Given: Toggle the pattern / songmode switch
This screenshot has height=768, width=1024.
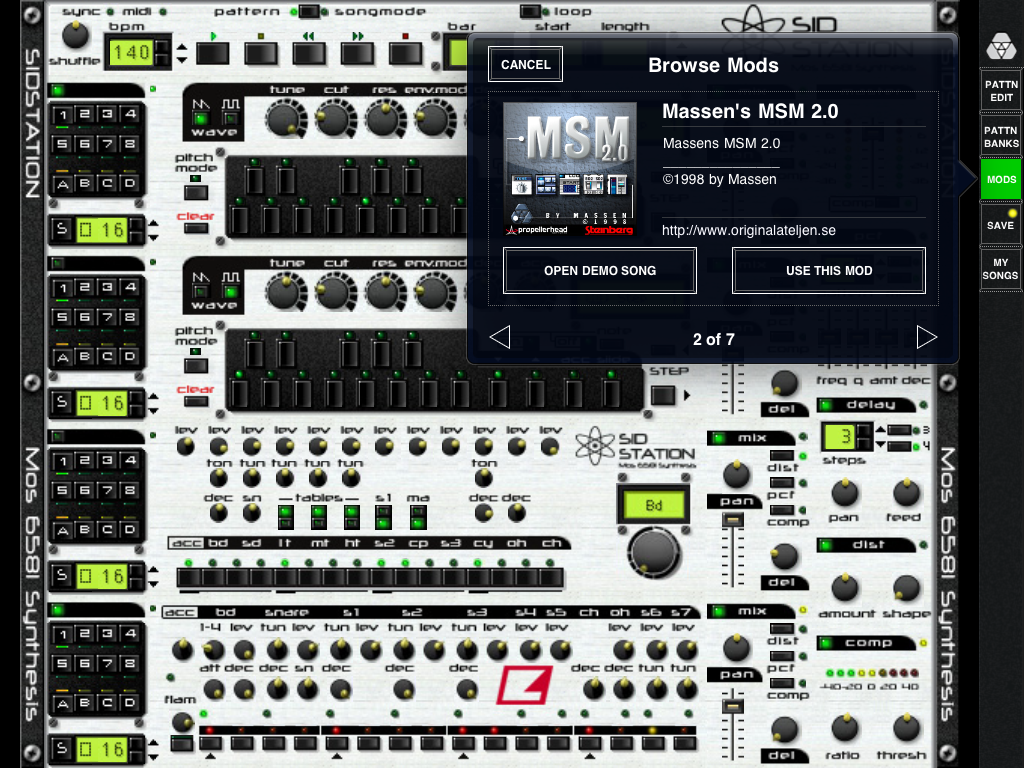Looking at the screenshot, I should 308,11.
